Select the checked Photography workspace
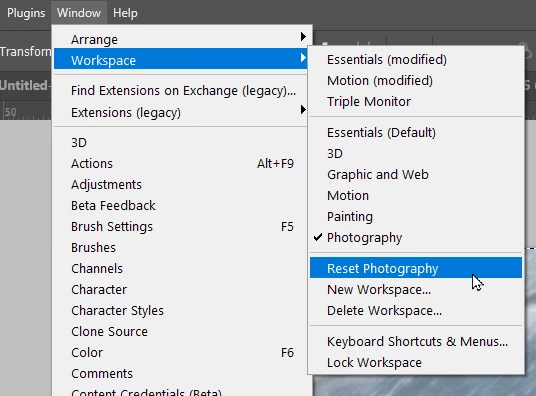 [416, 237]
